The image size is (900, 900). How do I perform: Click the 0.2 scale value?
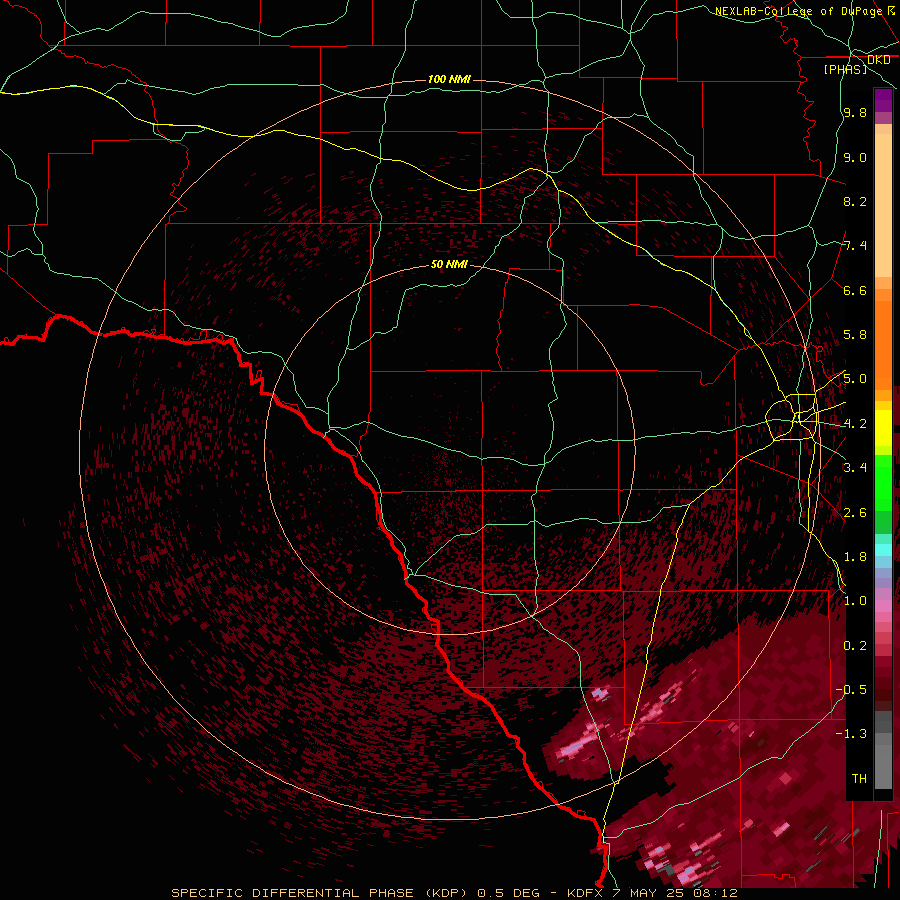tap(855, 646)
